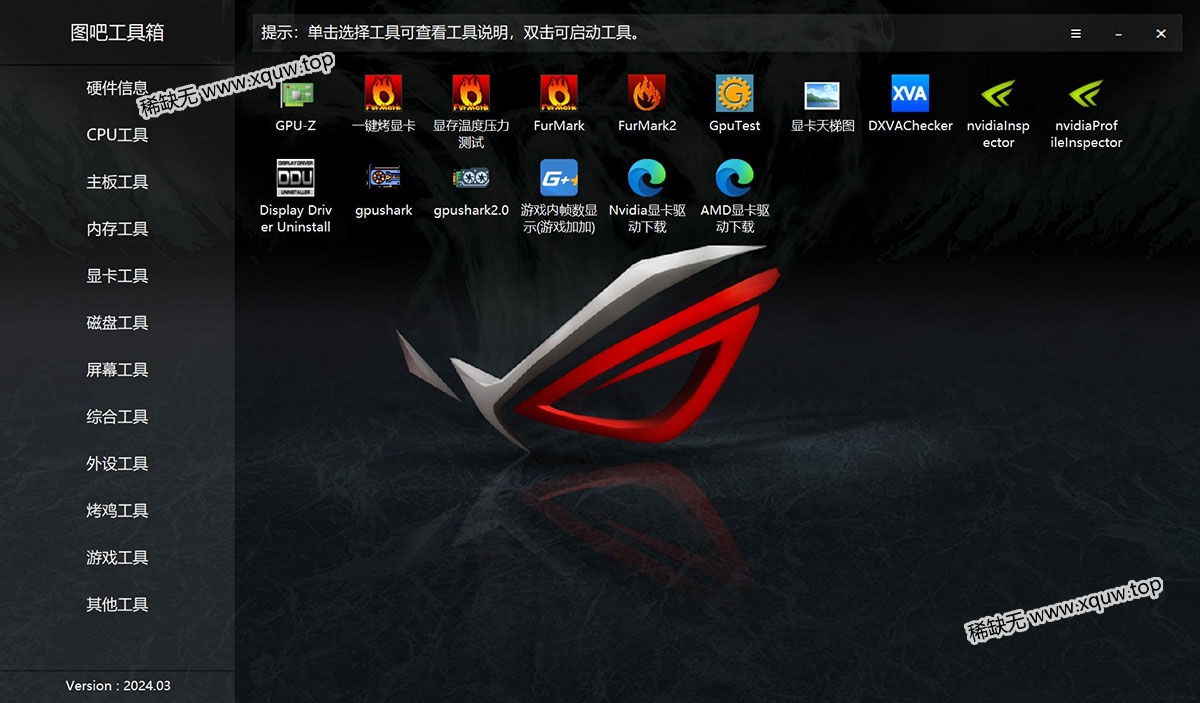Select the Display Driver Uninstaller icon
The height and width of the screenshot is (703, 1200).
[296, 178]
